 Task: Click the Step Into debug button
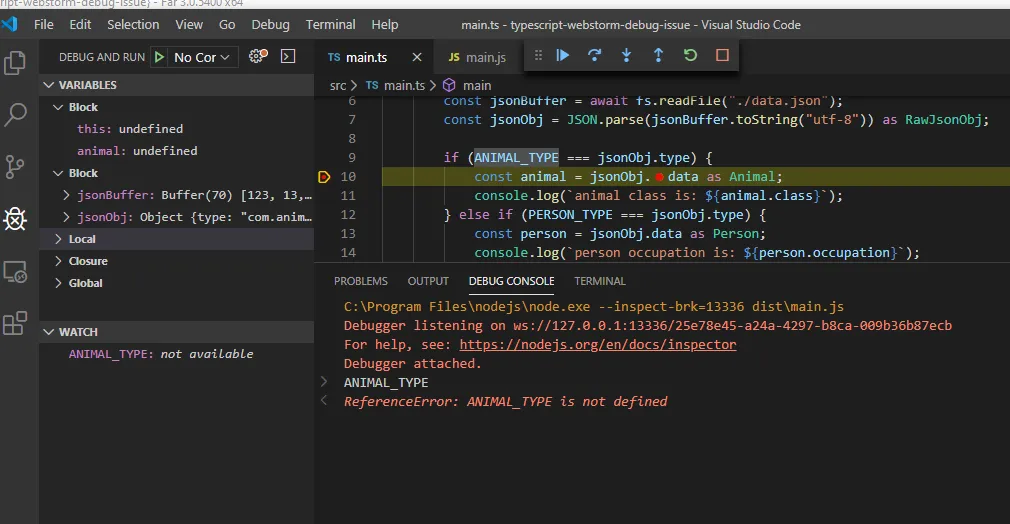627,56
